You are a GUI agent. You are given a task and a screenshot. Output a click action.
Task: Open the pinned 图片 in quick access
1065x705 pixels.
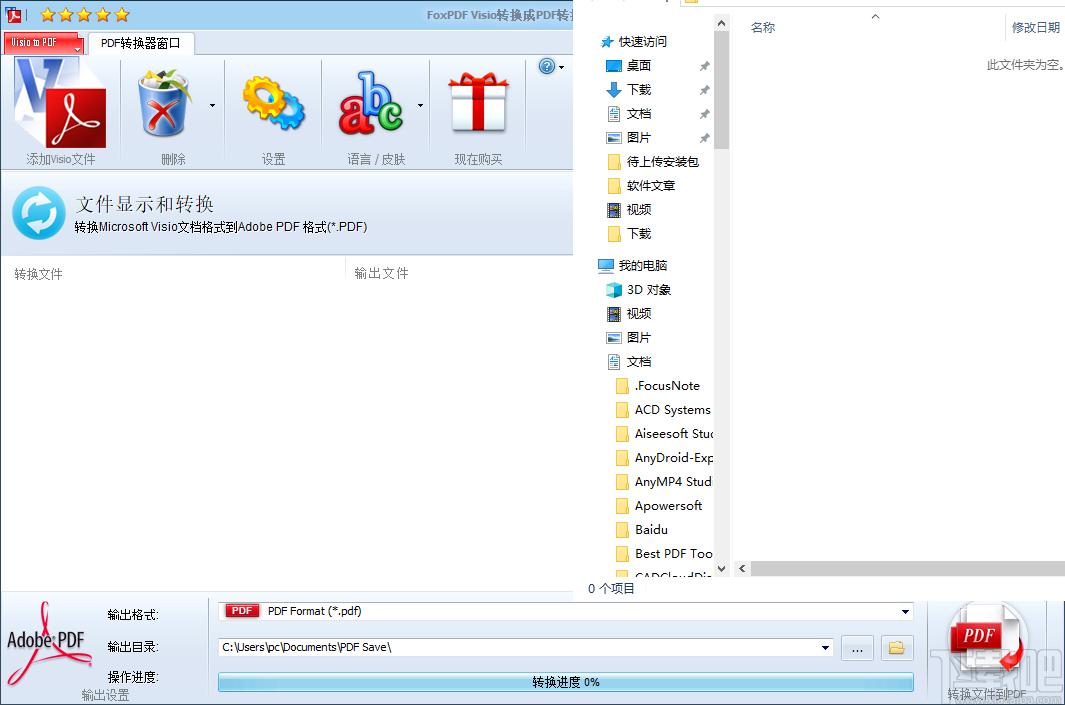pyautogui.click(x=628, y=138)
